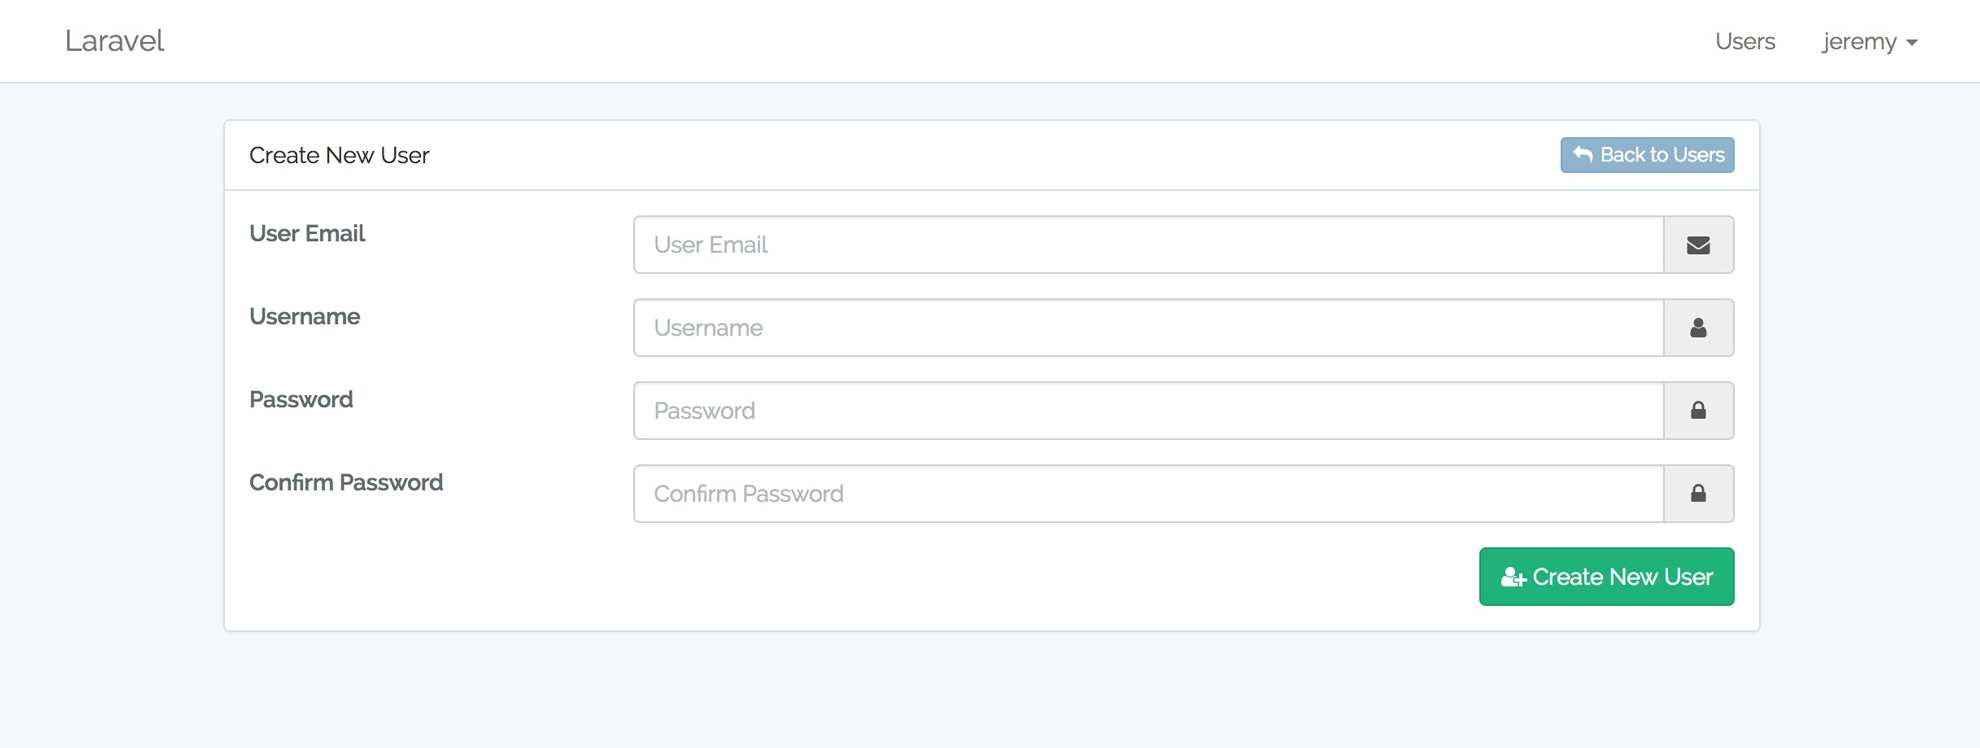Submit with the green Create New User button
The height and width of the screenshot is (748, 1980).
[1606, 577]
